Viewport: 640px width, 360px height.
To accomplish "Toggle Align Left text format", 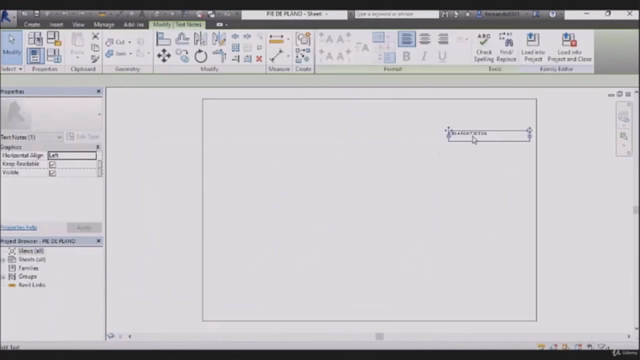I will pos(407,39).
